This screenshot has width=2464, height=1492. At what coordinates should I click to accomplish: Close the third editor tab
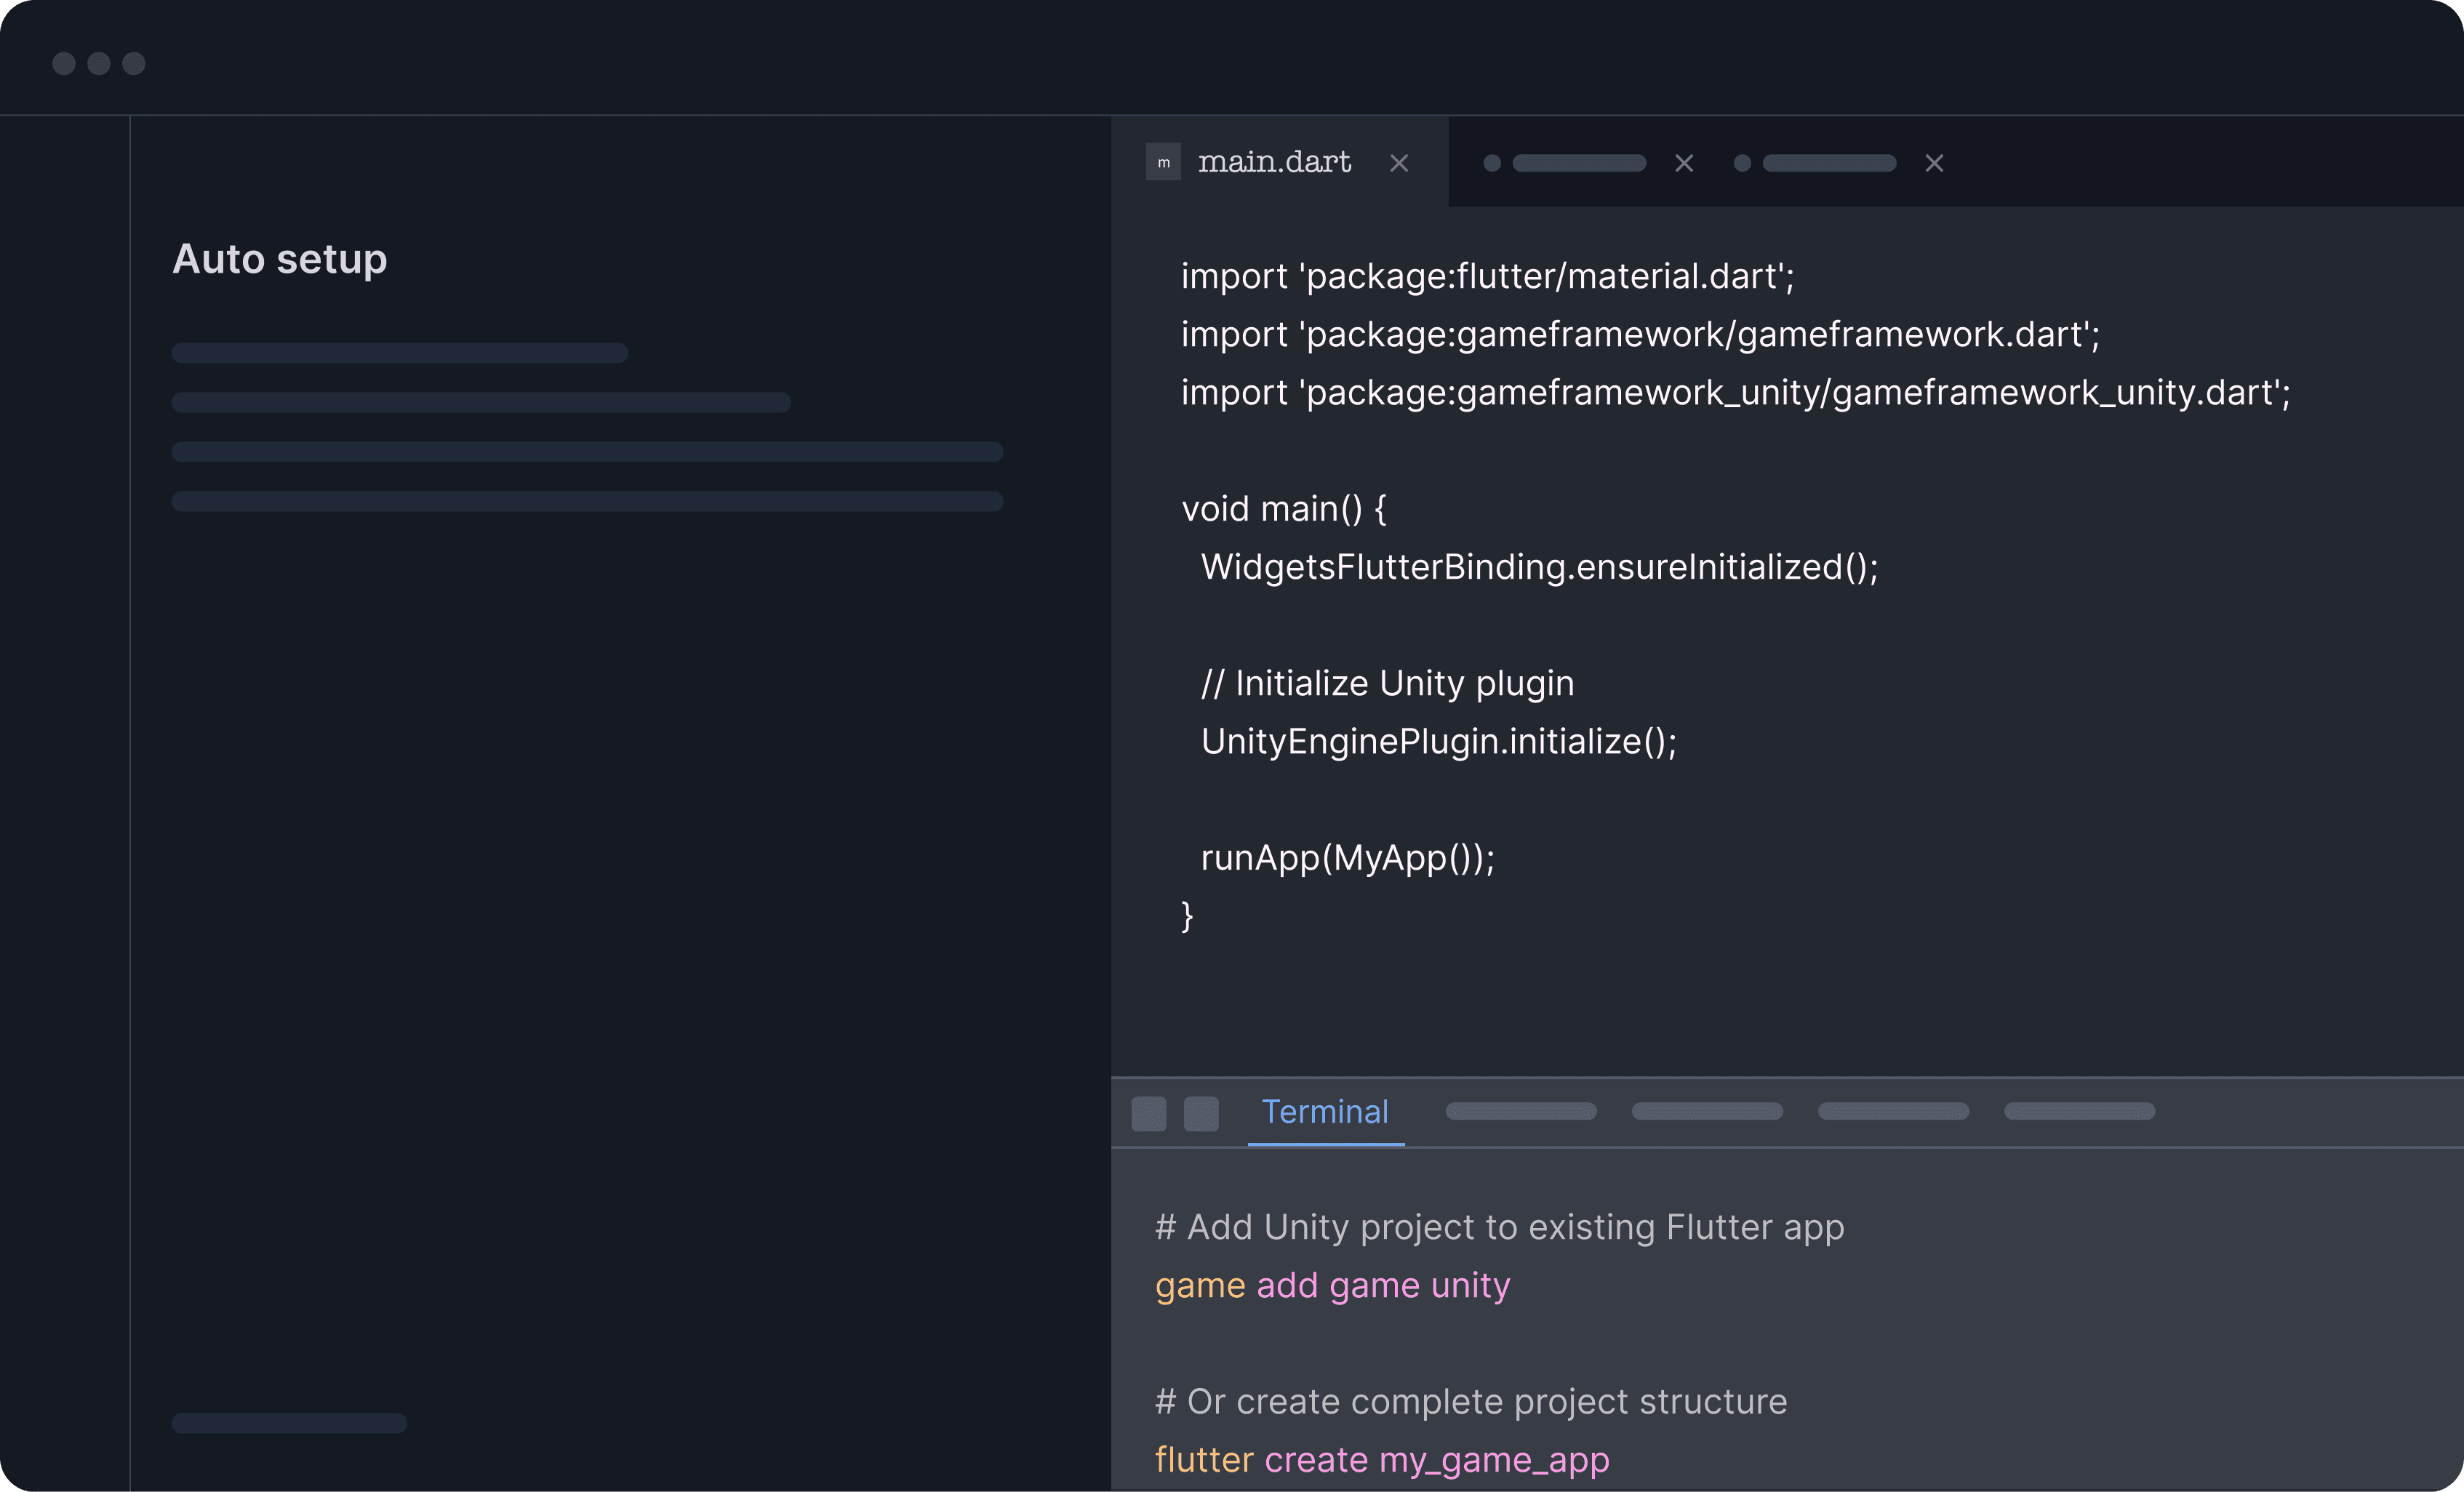[1934, 163]
